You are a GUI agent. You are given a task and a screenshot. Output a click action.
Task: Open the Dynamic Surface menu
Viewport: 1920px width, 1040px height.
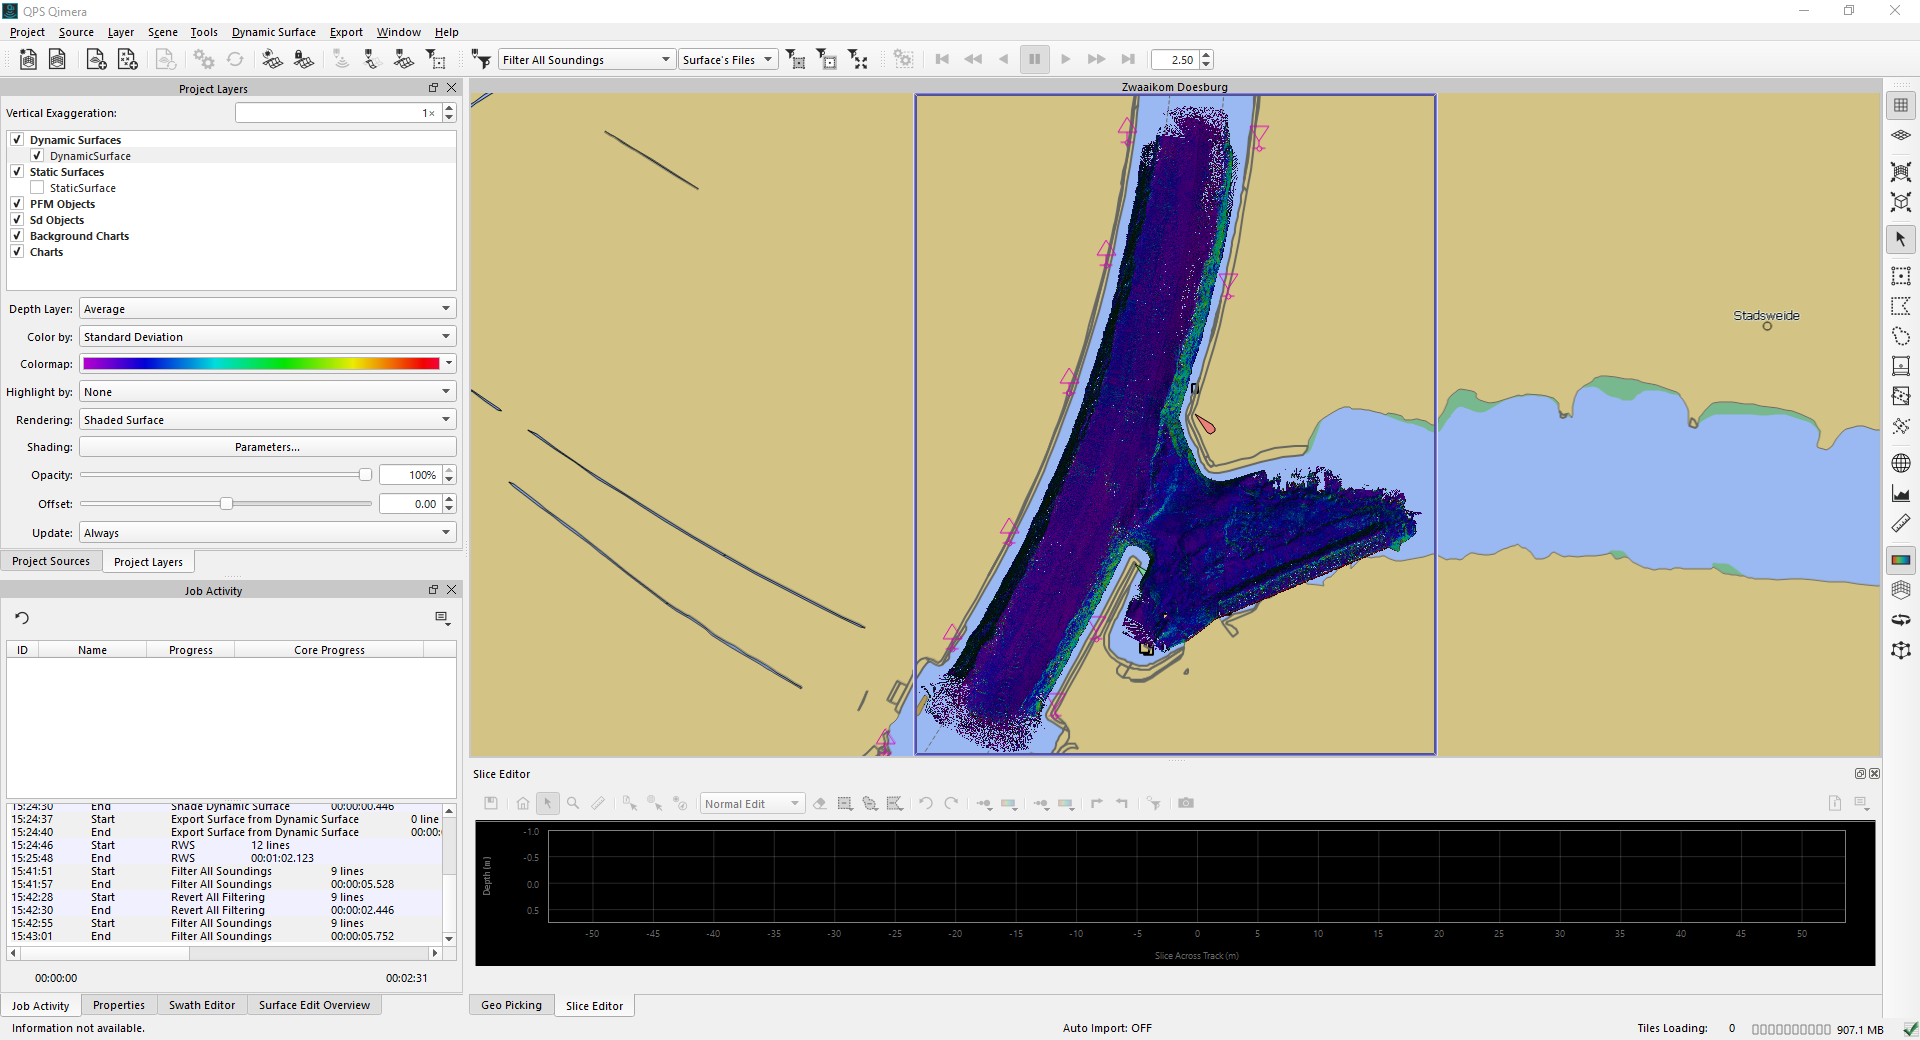click(x=273, y=32)
